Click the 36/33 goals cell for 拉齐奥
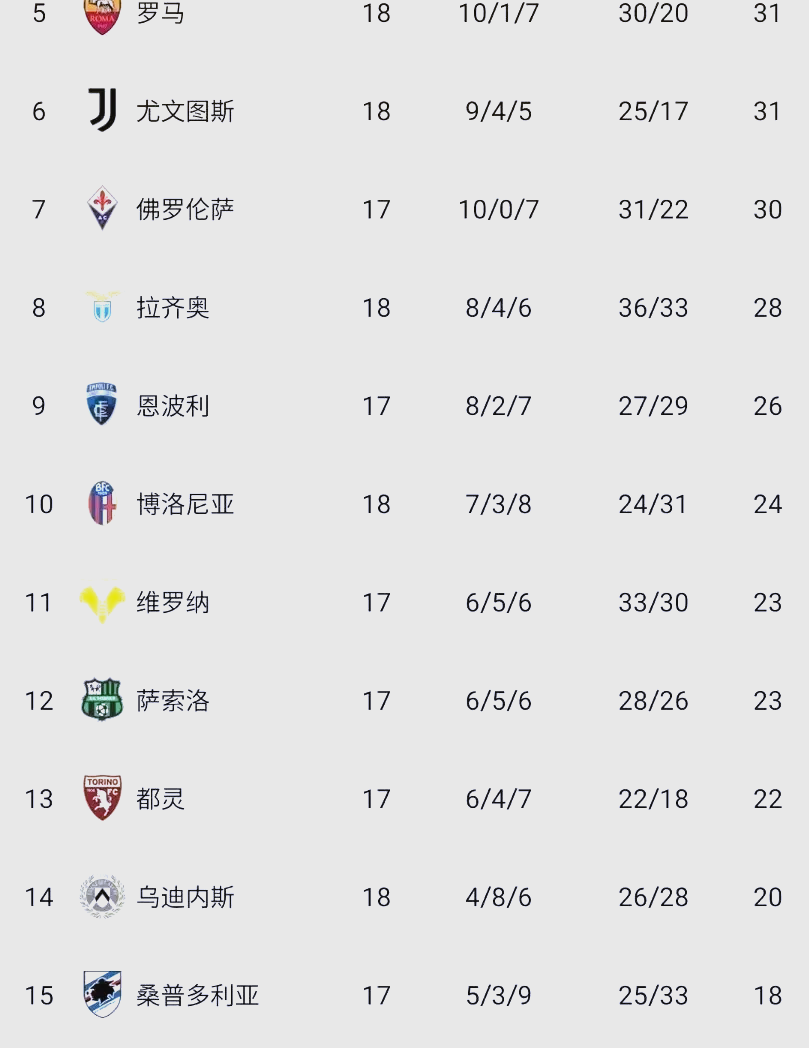The height and width of the screenshot is (1048, 809). [x=653, y=307]
